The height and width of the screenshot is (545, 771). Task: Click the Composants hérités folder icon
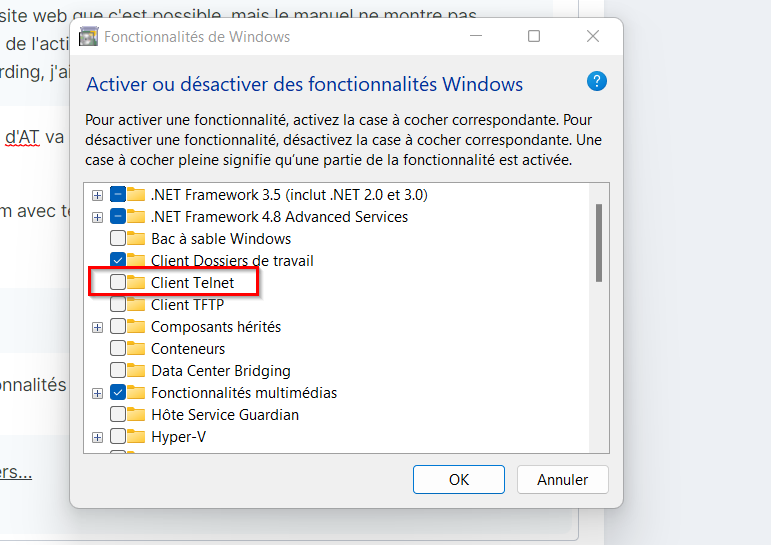(136, 327)
